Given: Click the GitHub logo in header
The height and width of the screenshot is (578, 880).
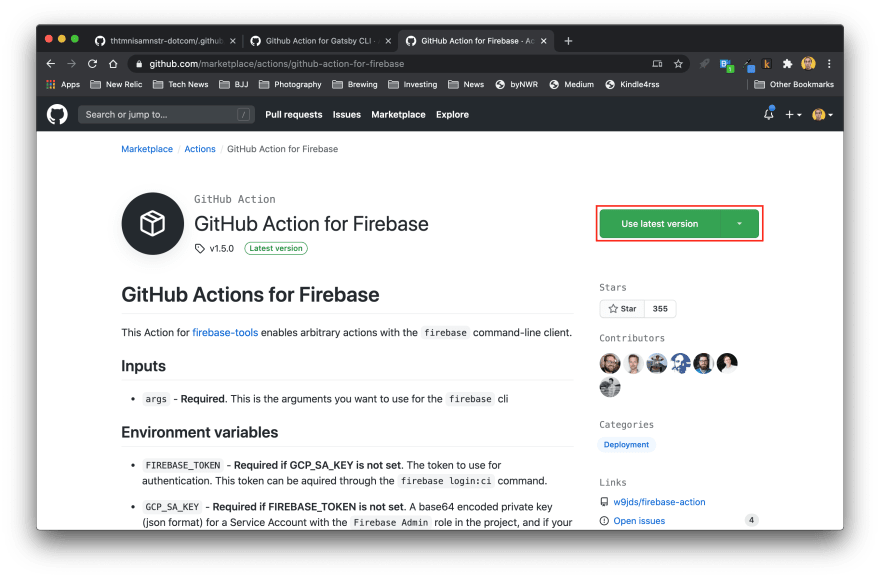Looking at the screenshot, I should point(58,114).
